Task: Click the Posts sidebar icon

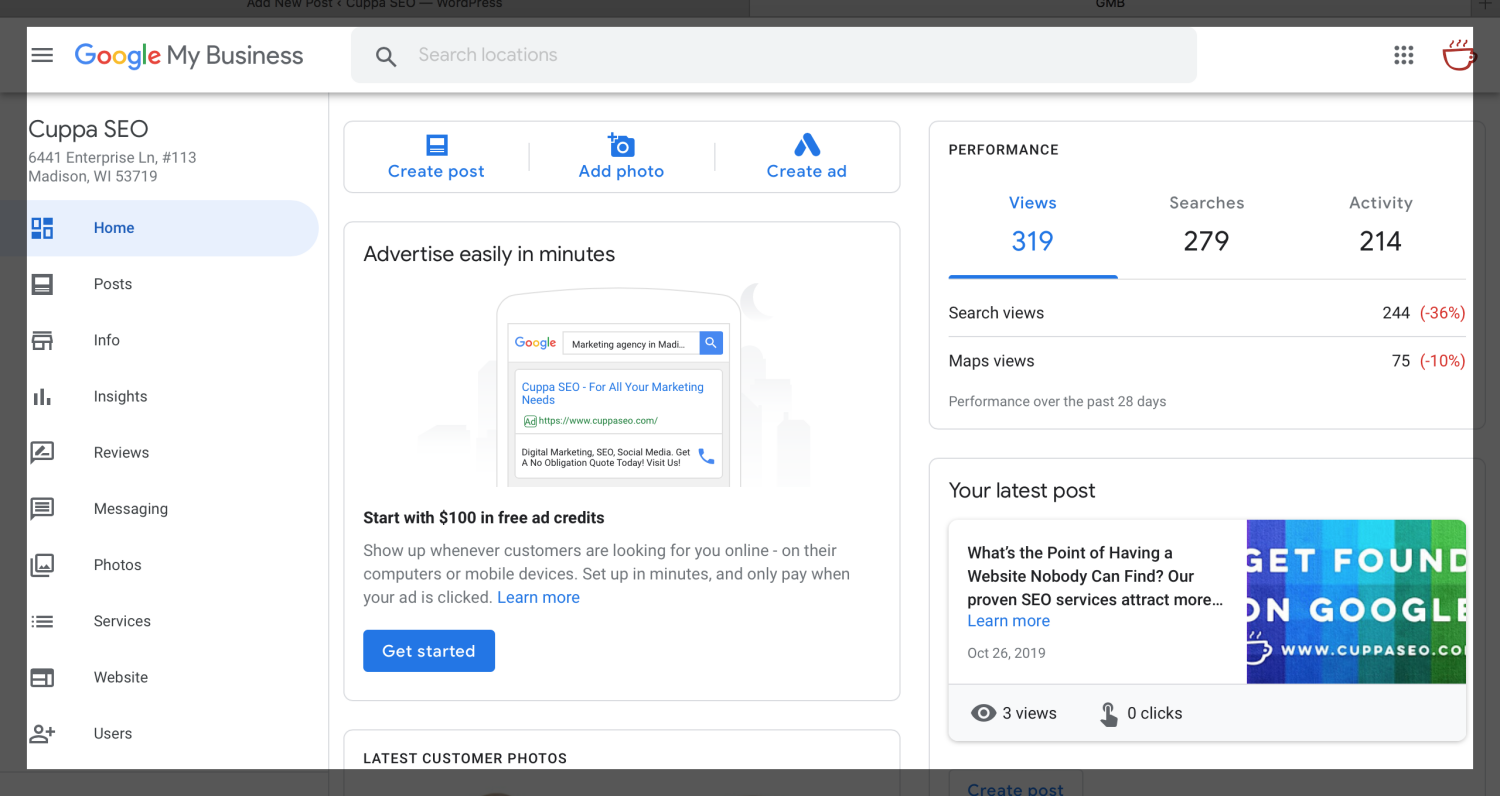Action: 42,285
